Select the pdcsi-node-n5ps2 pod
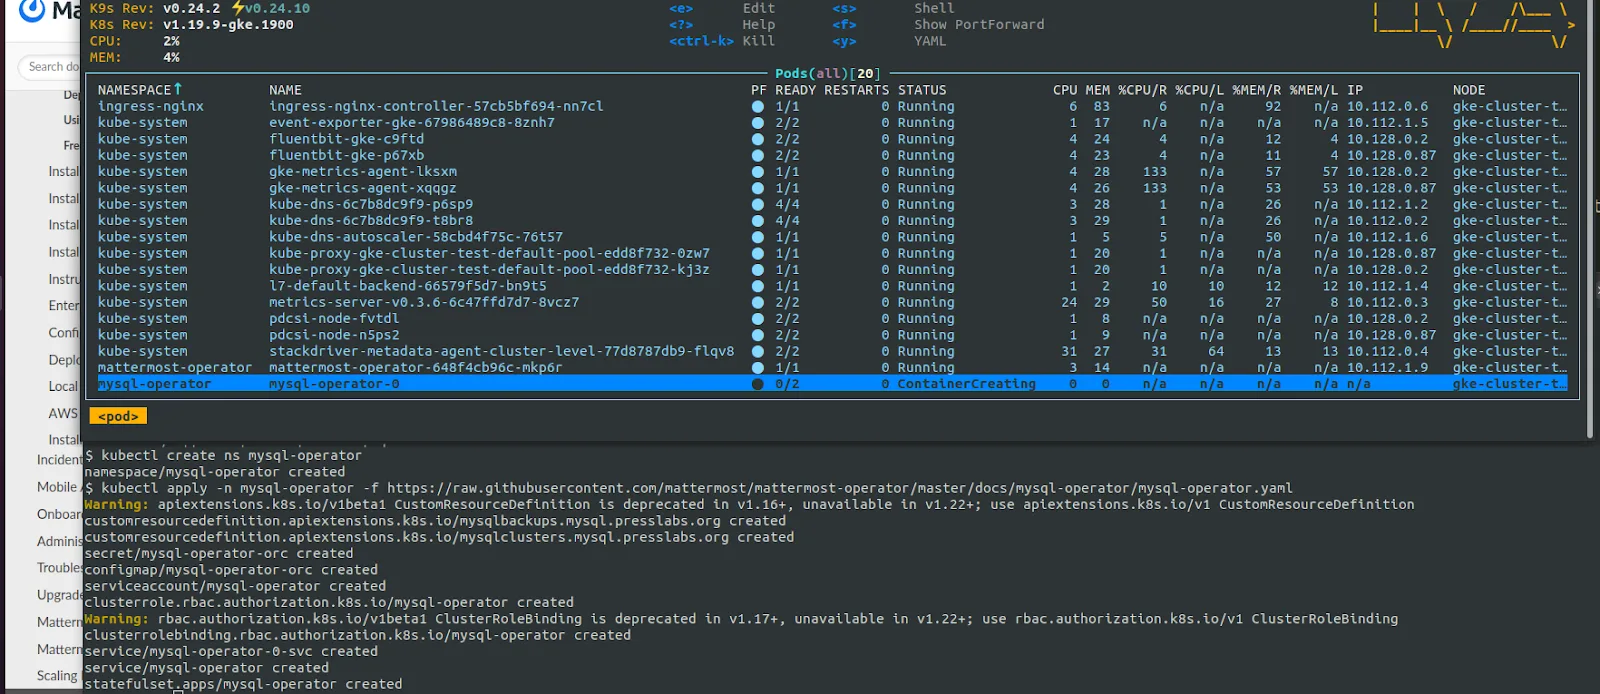The height and width of the screenshot is (694, 1600). [x=334, y=335]
